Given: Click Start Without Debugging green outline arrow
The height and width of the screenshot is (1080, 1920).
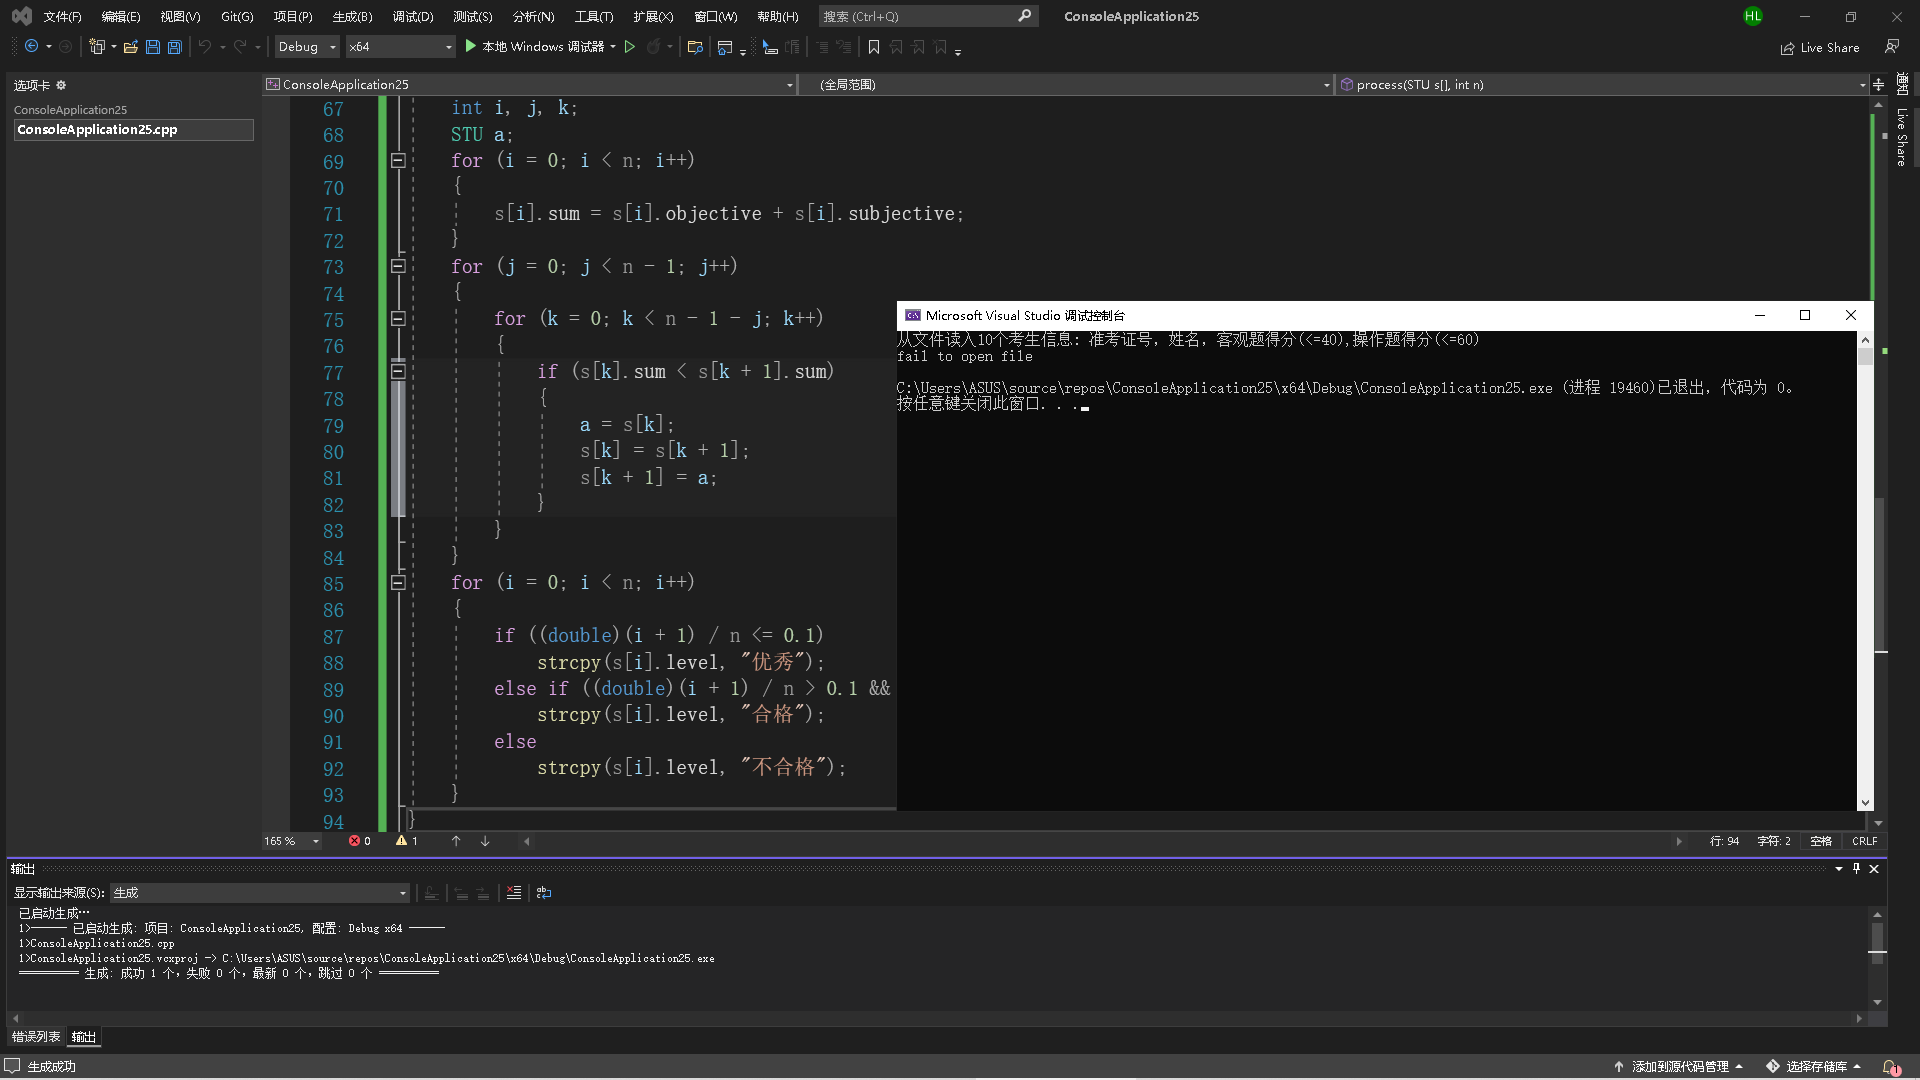Looking at the screenshot, I should point(630,47).
